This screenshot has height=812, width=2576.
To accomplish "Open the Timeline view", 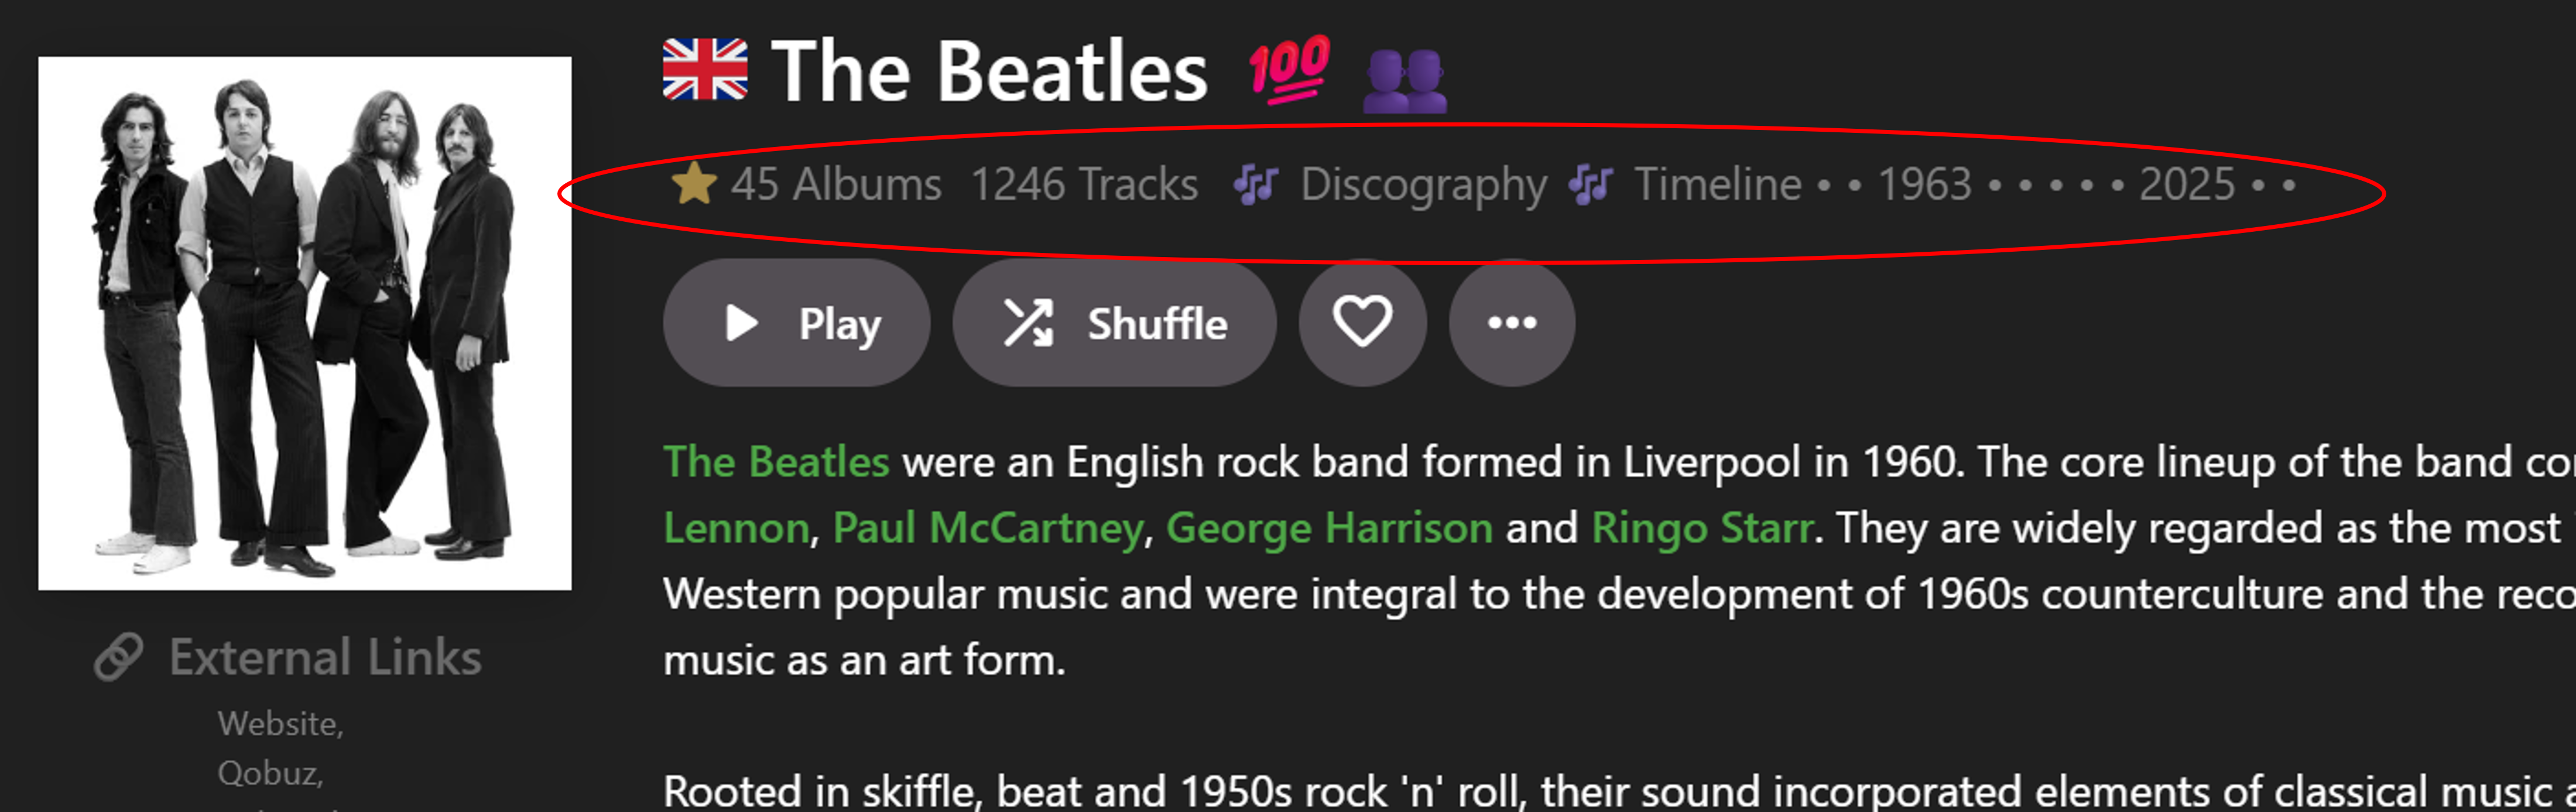I will coord(1717,184).
